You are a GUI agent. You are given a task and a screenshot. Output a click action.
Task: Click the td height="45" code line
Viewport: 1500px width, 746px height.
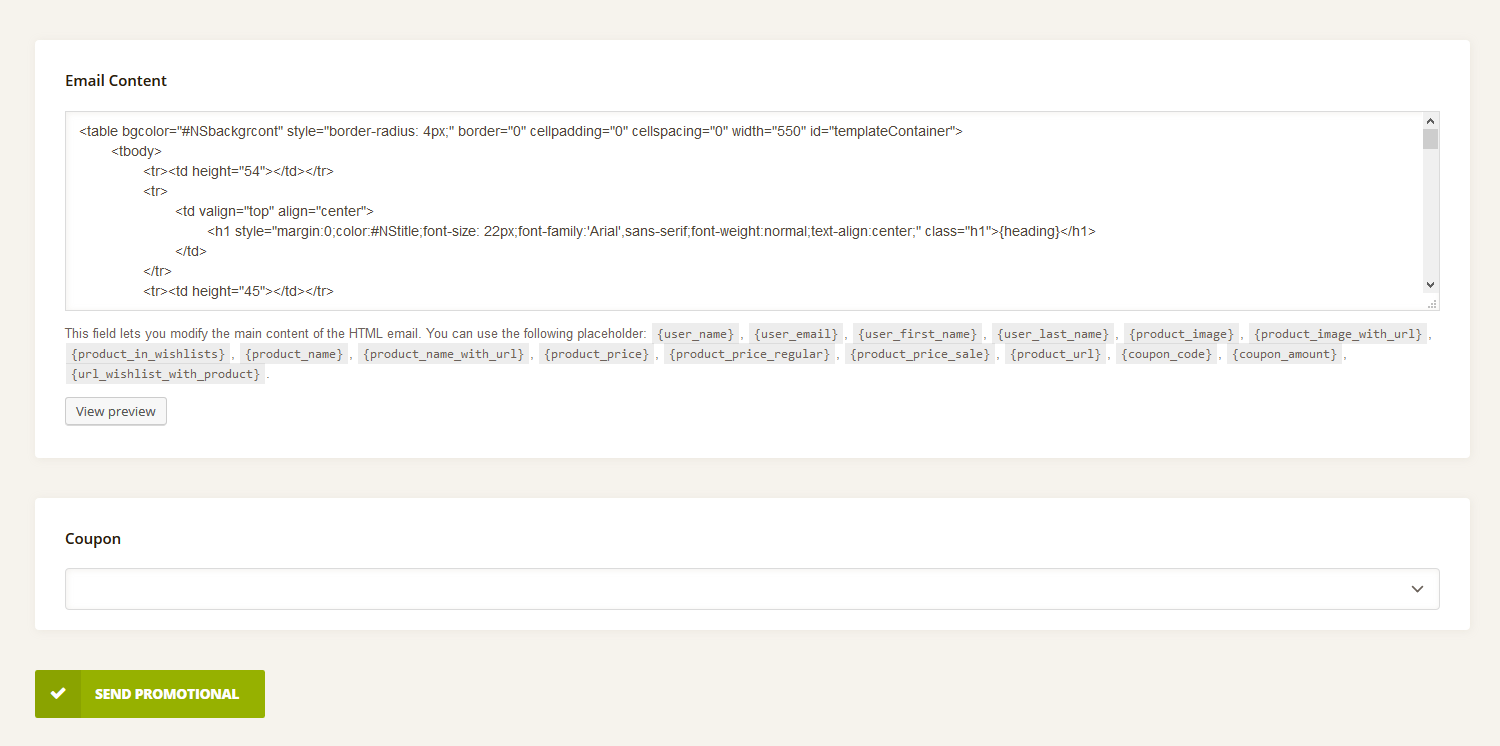[238, 291]
